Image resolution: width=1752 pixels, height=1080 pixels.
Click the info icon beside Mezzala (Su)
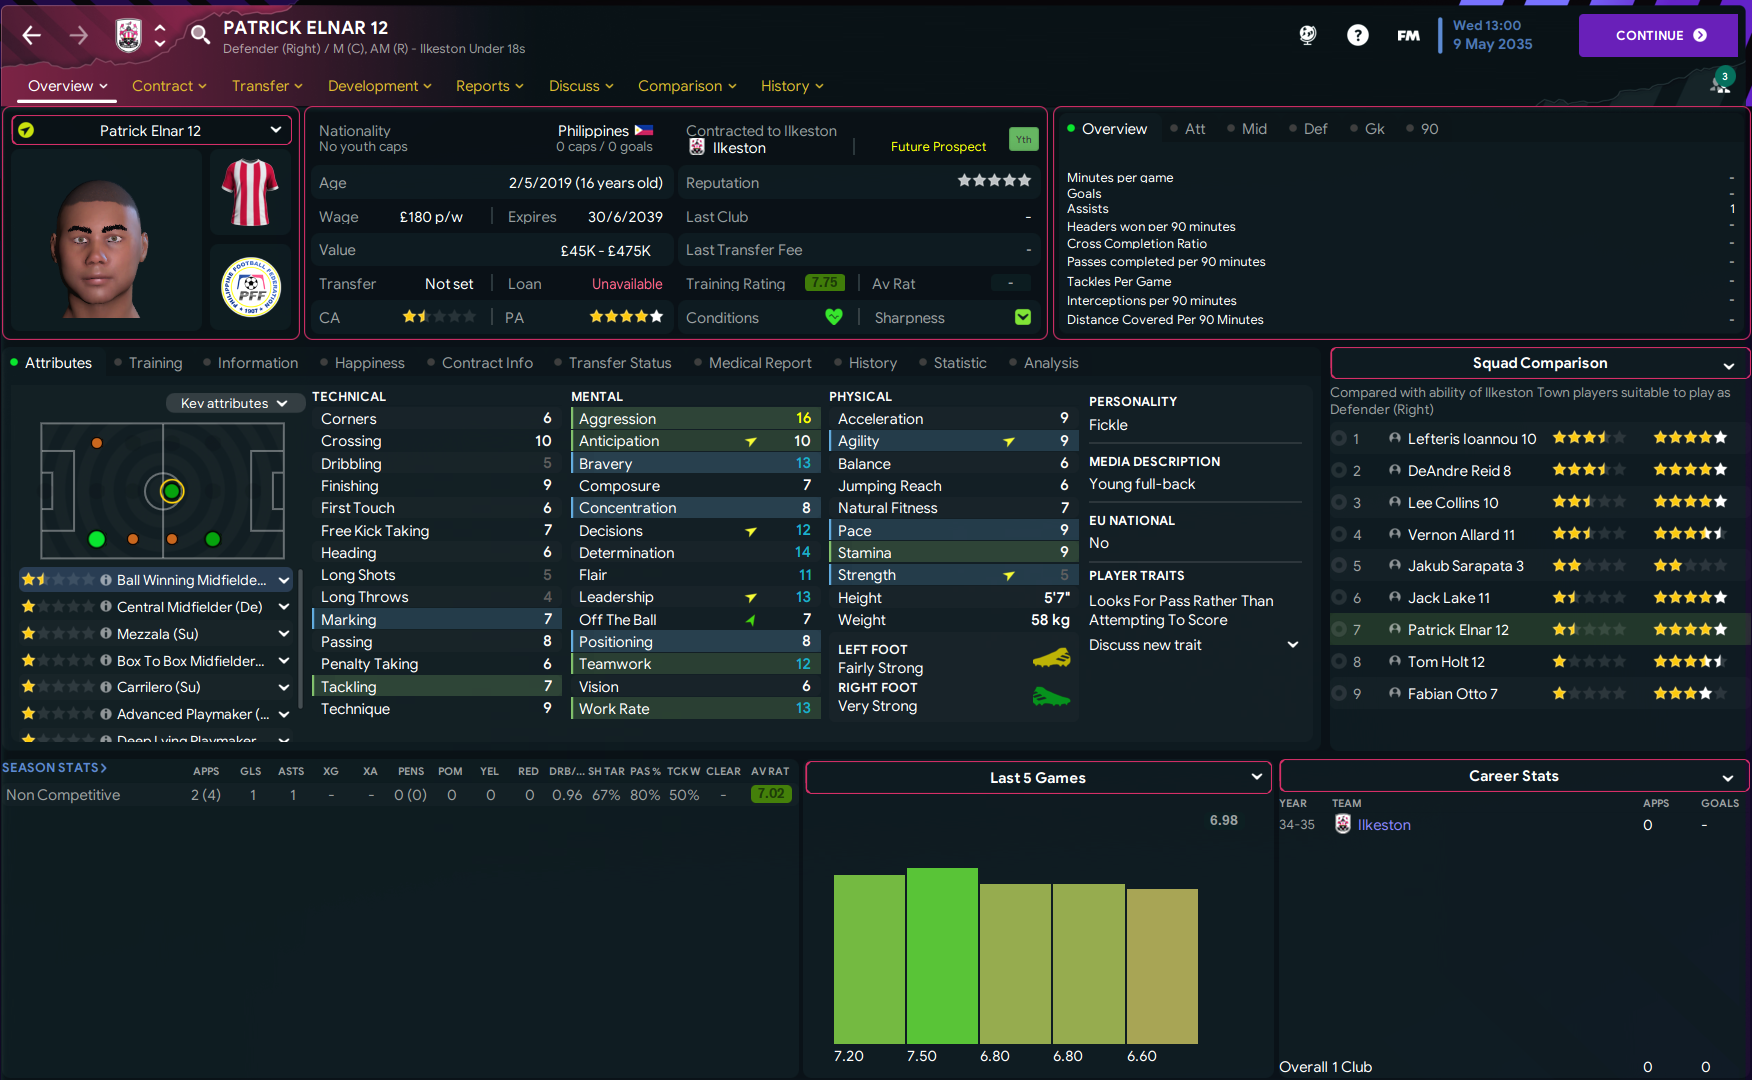tap(106, 633)
